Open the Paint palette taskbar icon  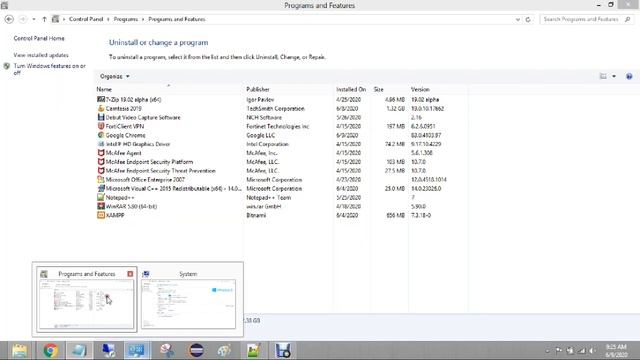[224, 351]
